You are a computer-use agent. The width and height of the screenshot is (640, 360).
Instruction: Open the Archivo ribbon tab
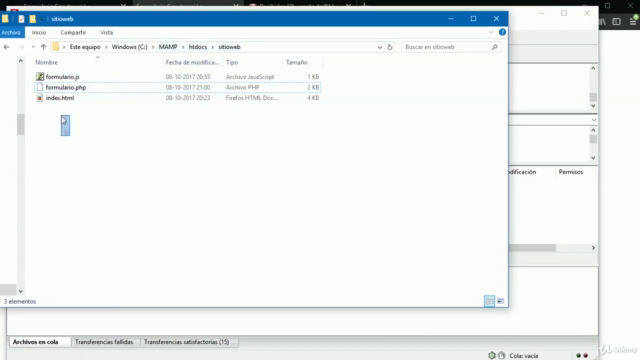pos(11,32)
